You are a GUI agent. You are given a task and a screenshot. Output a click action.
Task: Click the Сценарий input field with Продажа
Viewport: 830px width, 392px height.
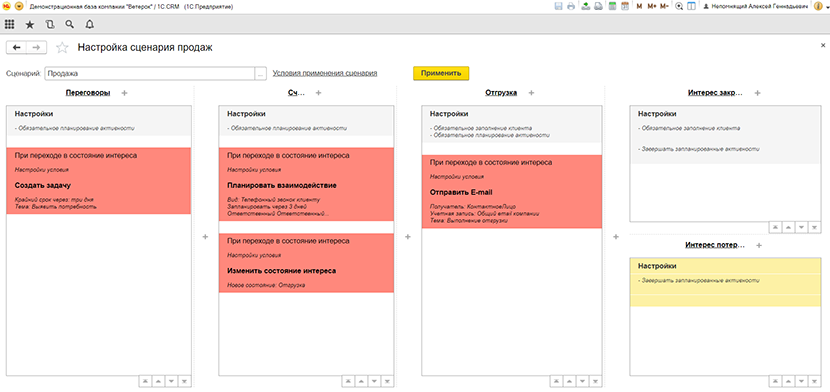(150, 74)
